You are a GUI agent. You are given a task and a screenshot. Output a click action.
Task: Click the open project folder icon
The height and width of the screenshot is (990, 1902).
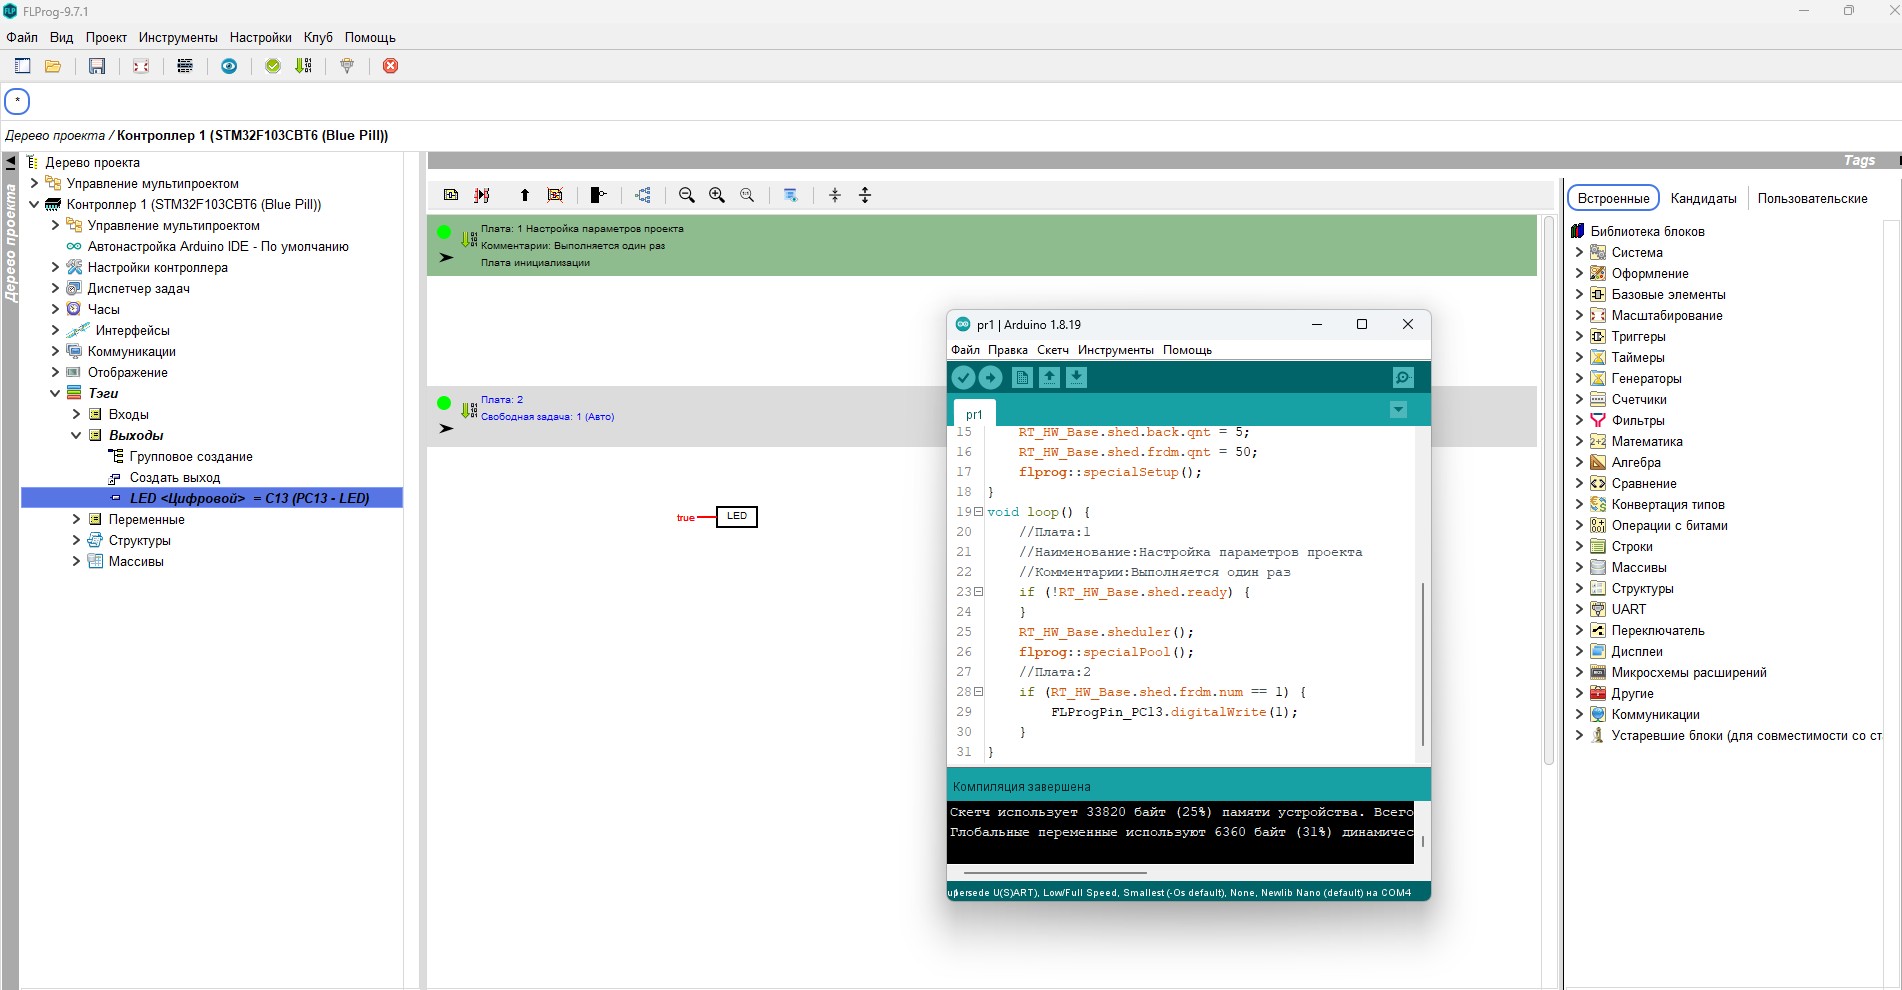pyautogui.click(x=53, y=66)
